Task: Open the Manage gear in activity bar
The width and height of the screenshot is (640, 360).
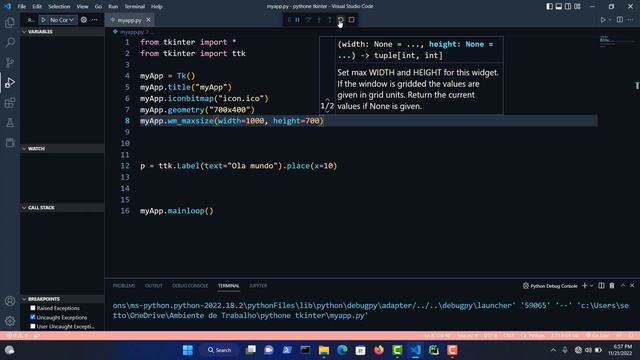Action: click(x=10, y=321)
